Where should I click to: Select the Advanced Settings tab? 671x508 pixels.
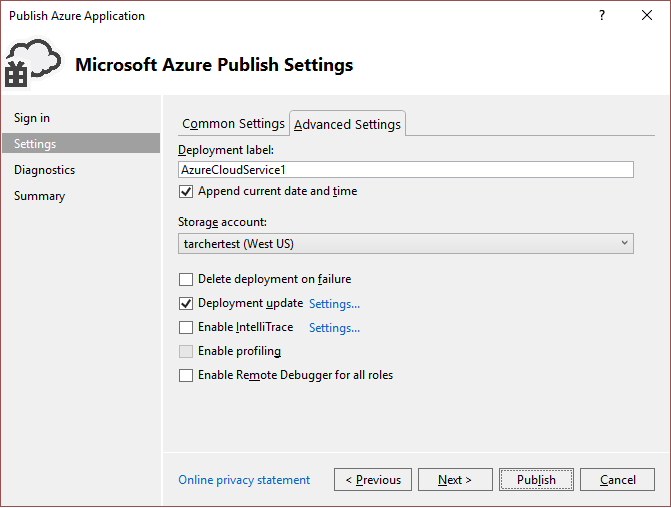[x=347, y=124]
